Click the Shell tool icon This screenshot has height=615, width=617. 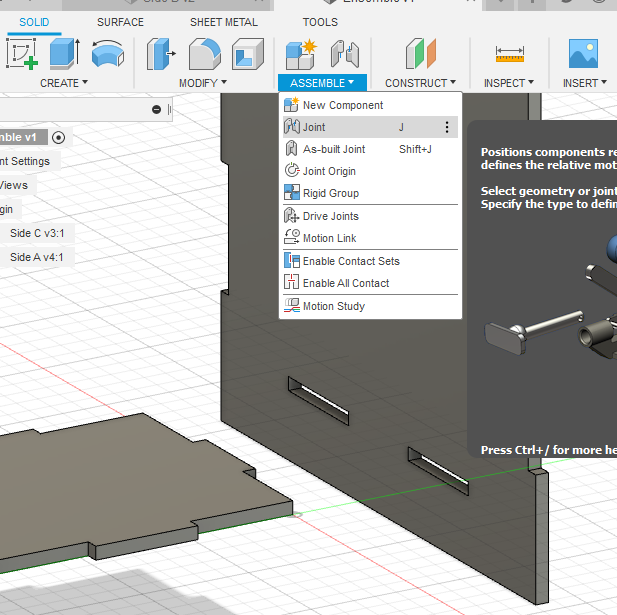click(x=248, y=54)
